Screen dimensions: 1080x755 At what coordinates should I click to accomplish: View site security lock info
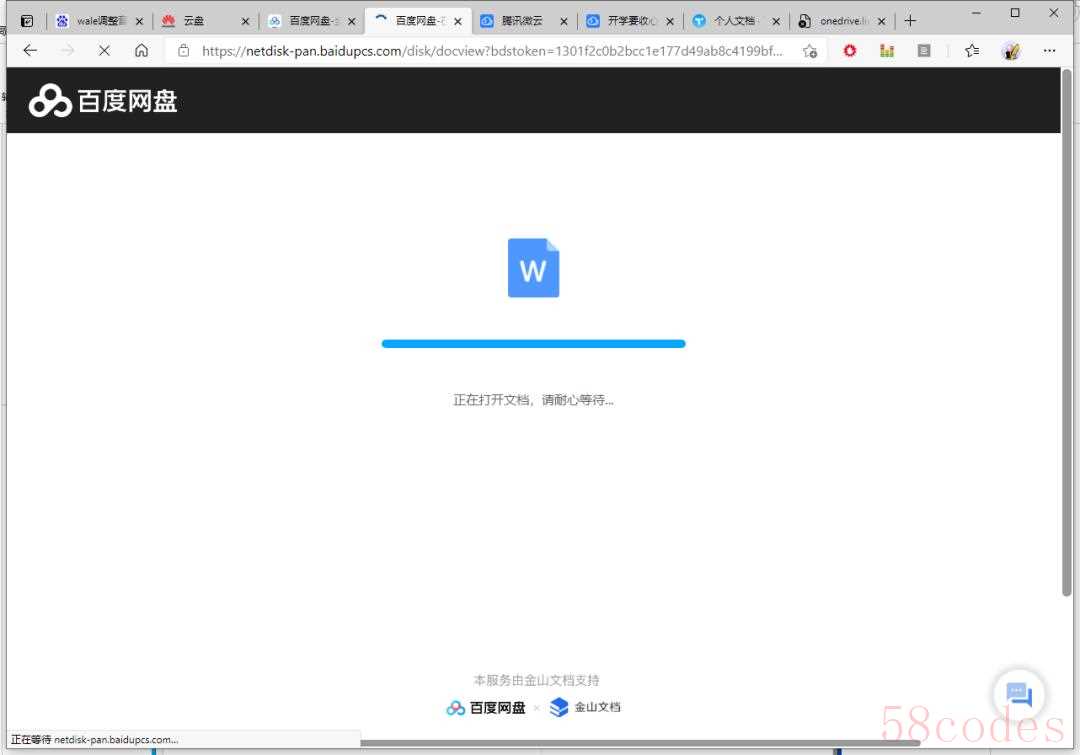183,50
